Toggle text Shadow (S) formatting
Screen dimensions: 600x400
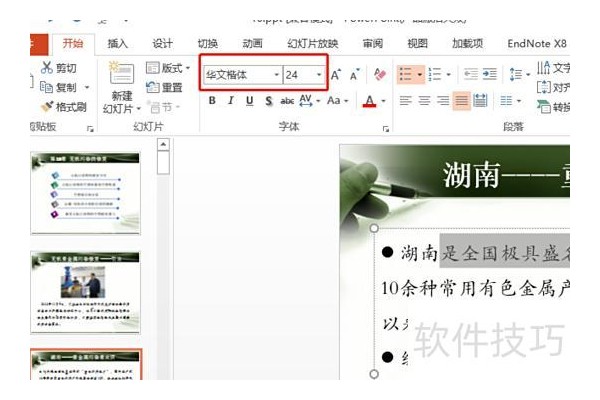[x=269, y=101]
